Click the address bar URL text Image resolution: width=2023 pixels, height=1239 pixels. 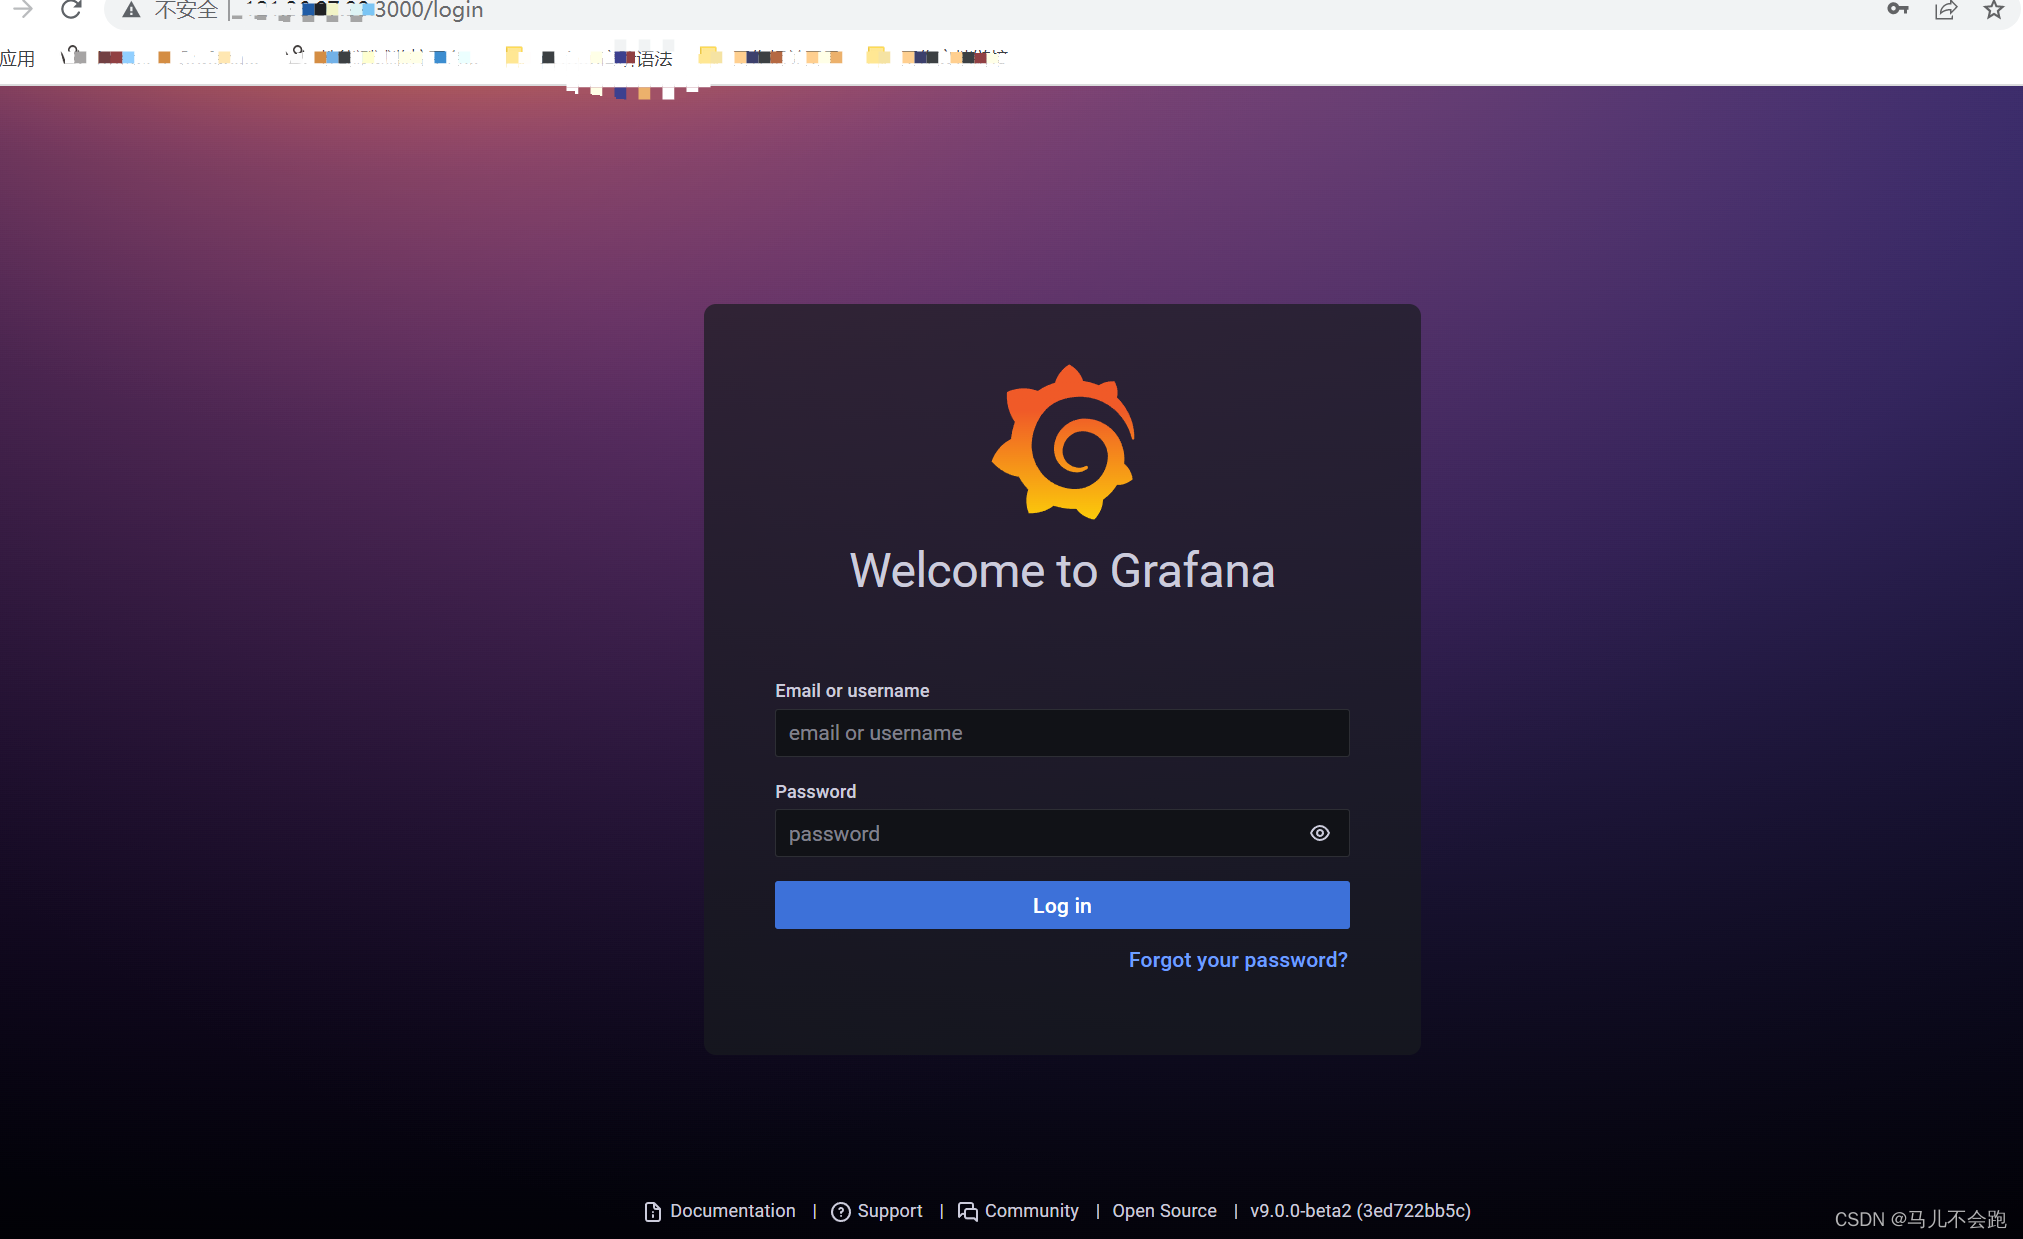click(x=428, y=11)
